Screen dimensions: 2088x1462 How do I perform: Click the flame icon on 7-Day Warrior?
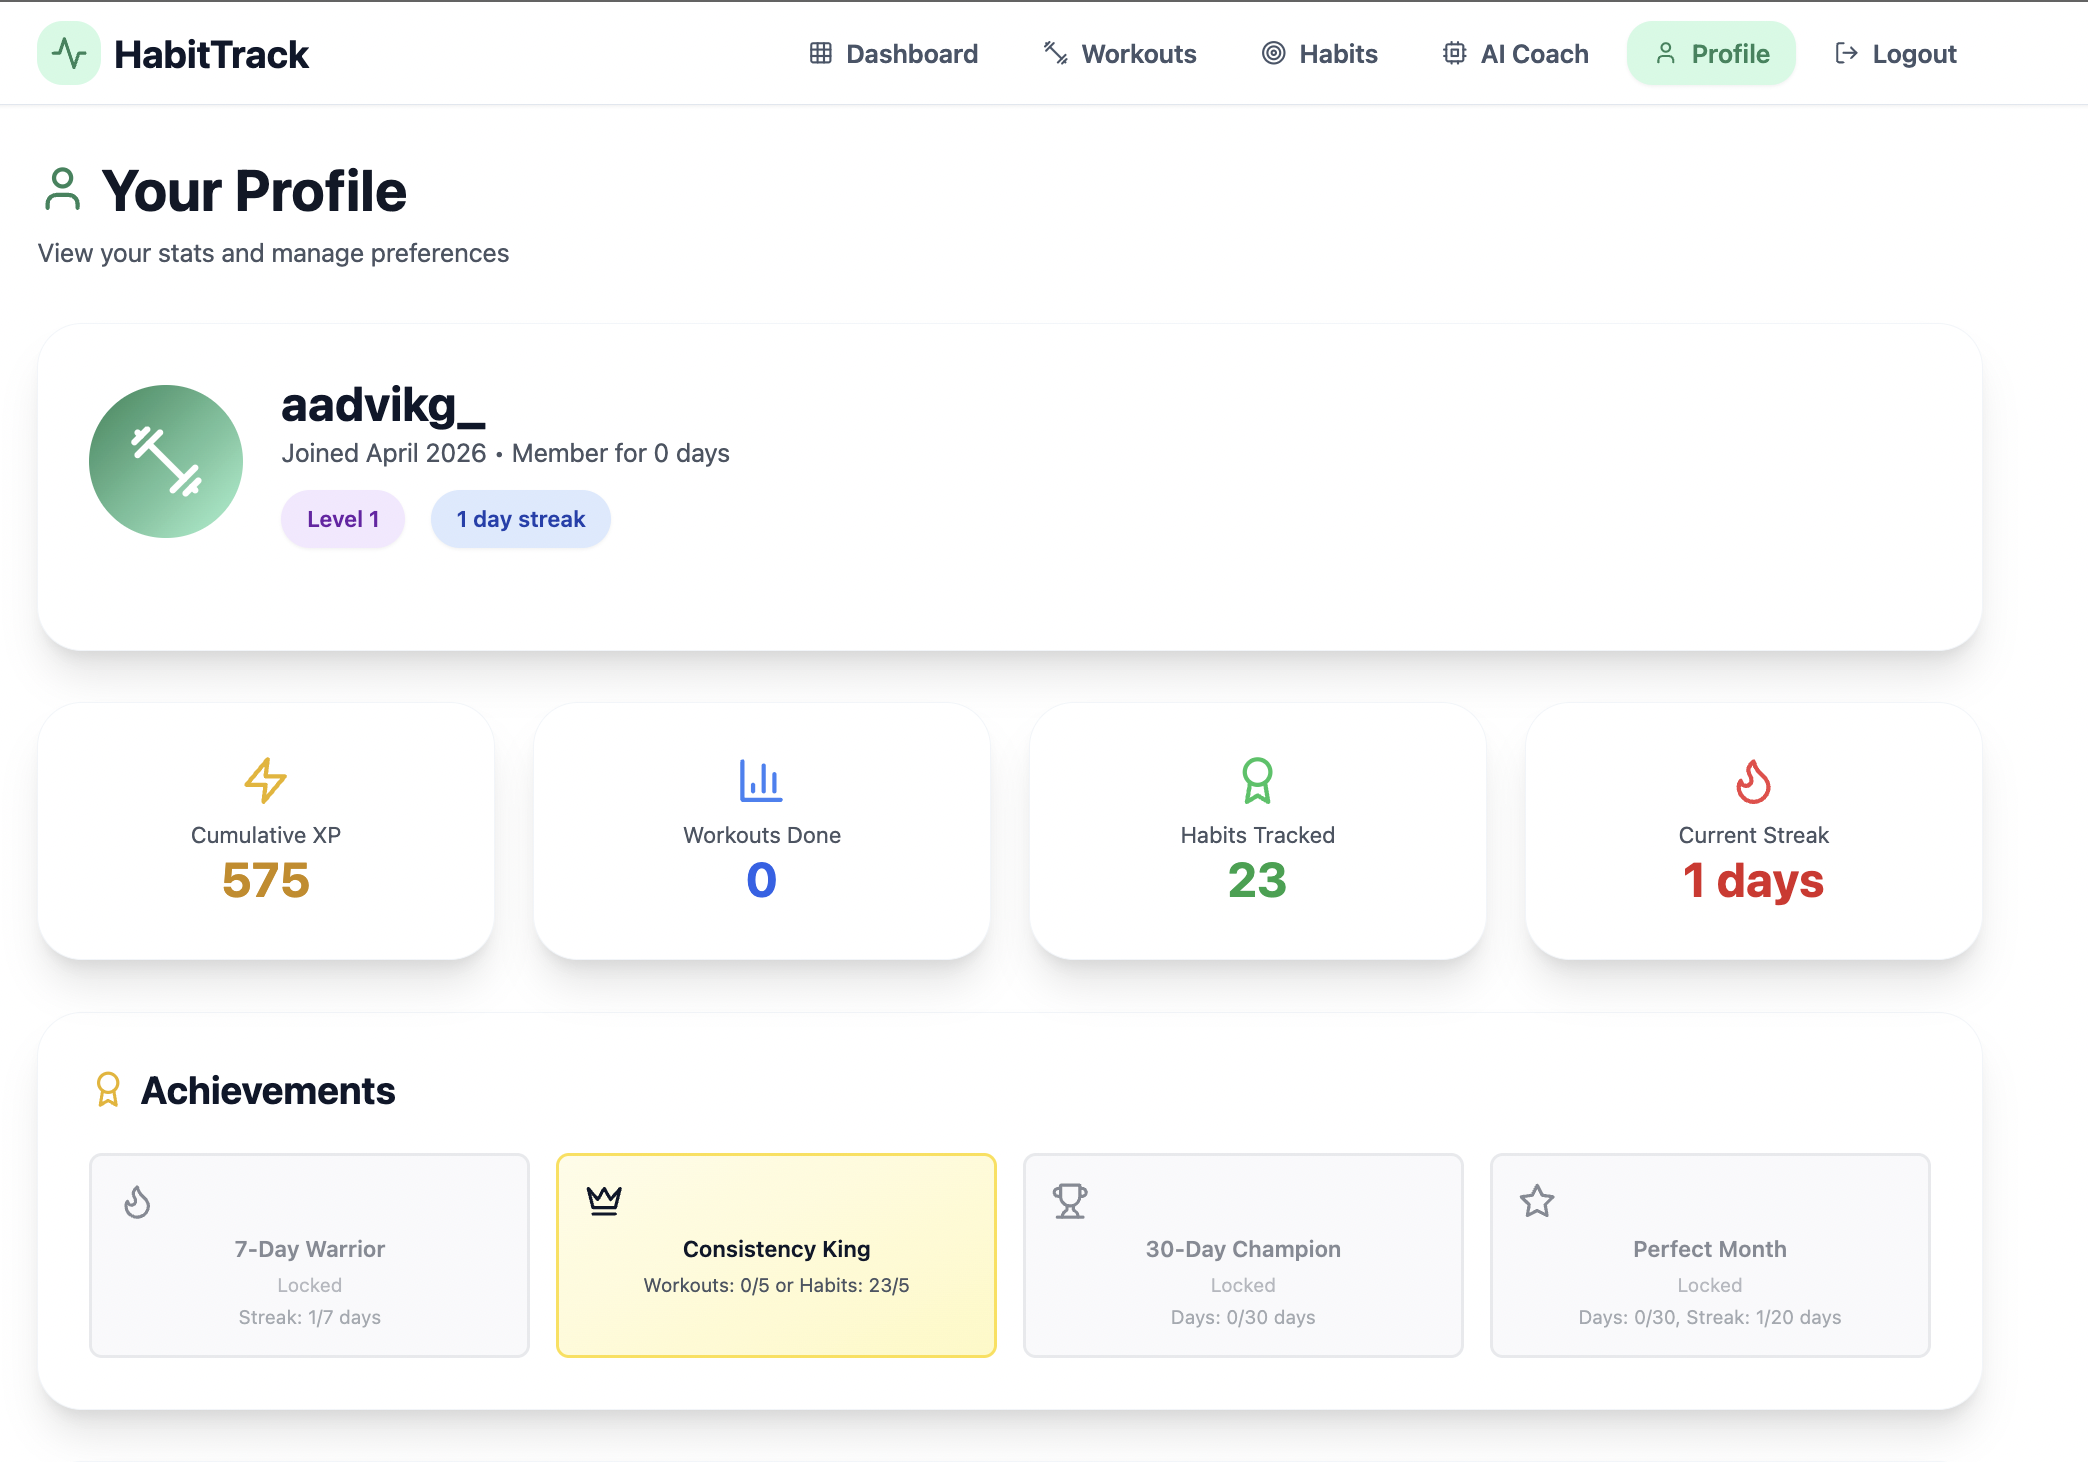coord(137,1201)
